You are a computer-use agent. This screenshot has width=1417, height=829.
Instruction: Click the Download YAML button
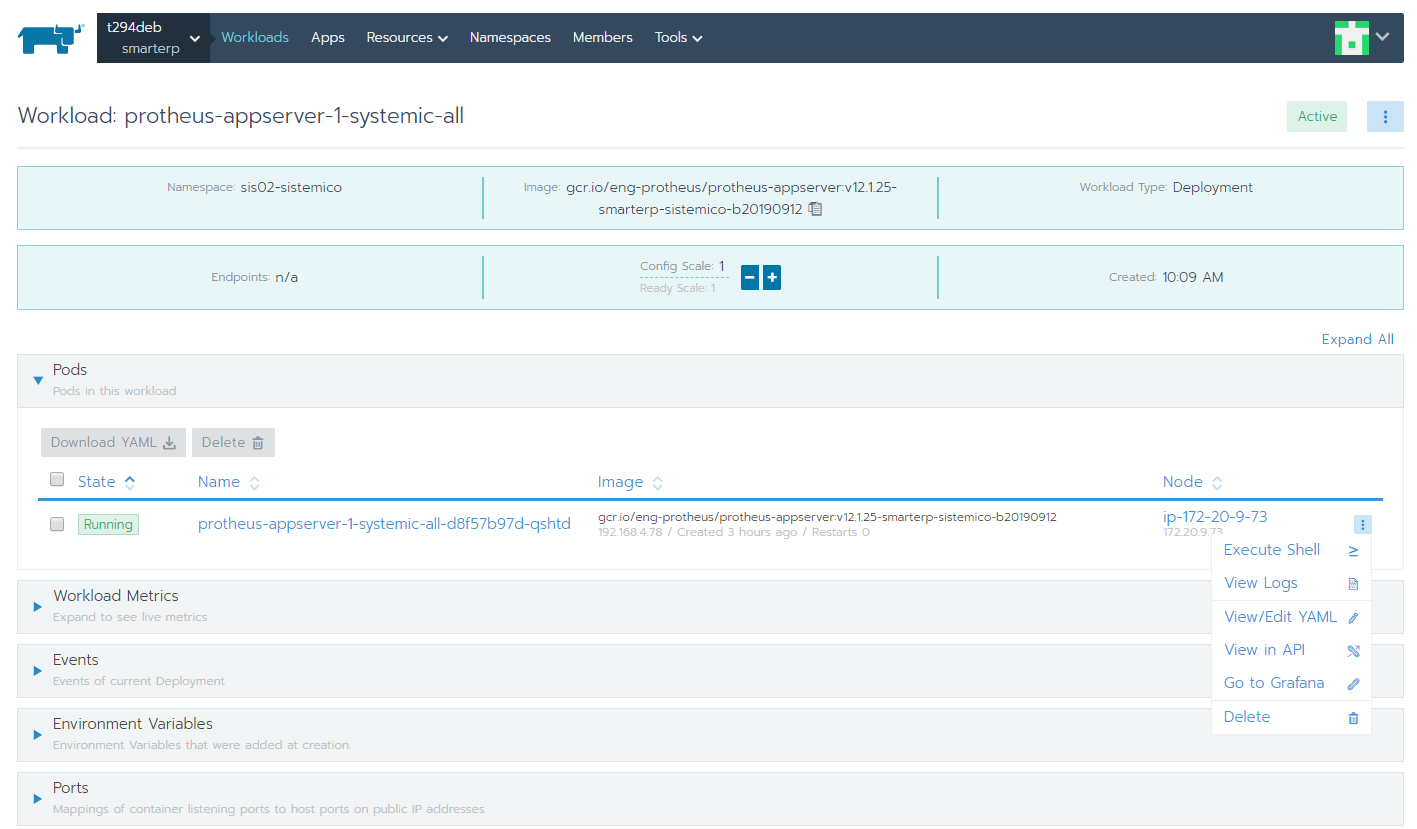tap(113, 443)
